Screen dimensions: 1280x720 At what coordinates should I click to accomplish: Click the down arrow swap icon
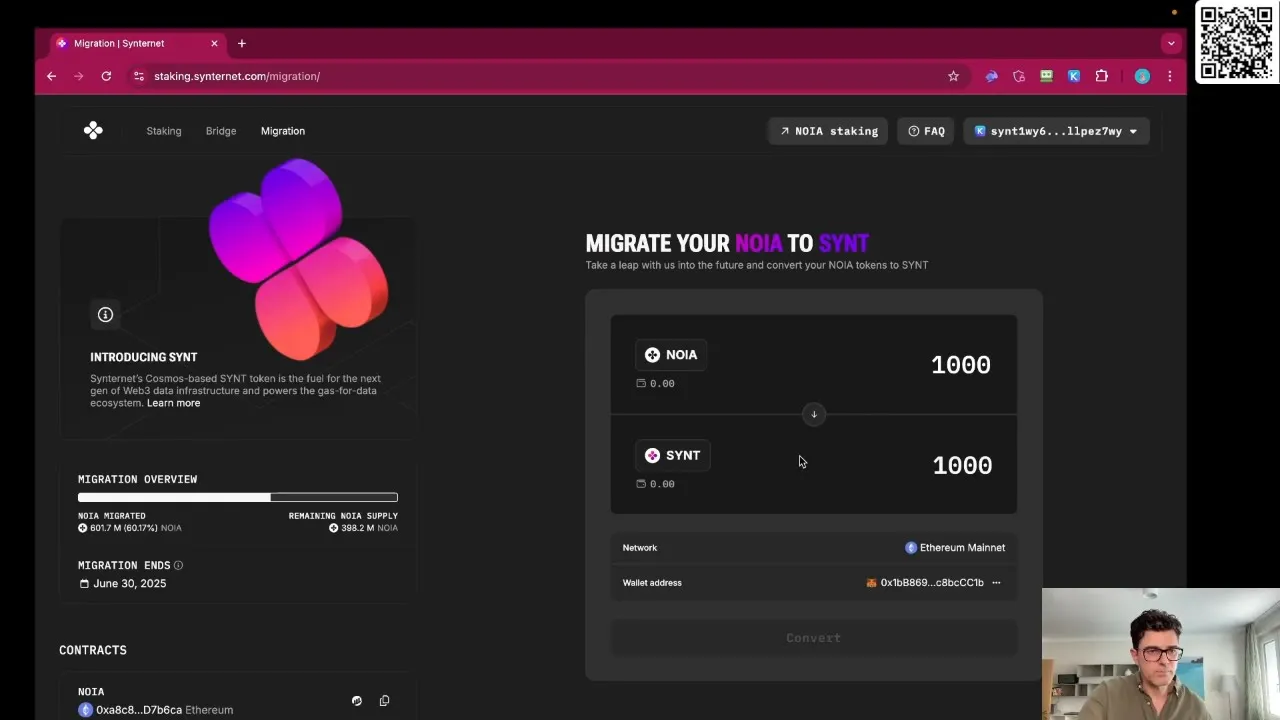point(814,414)
